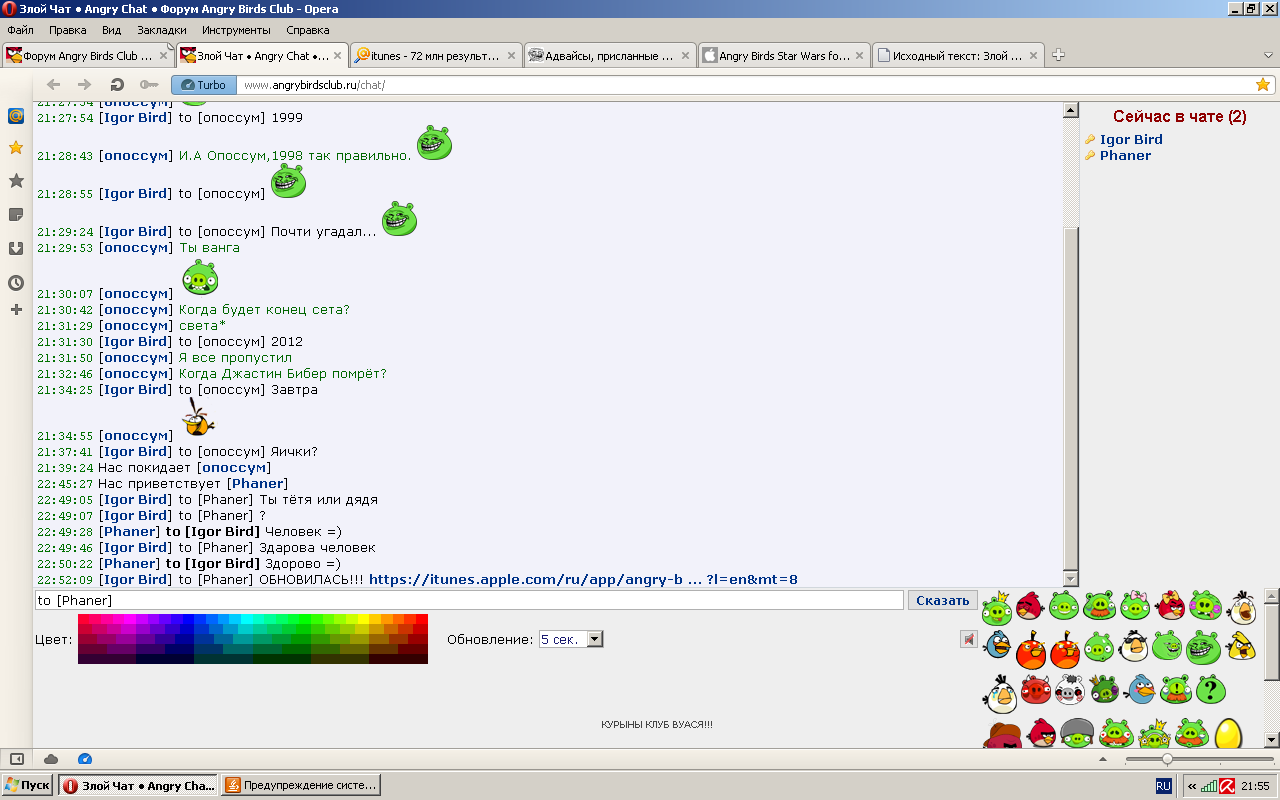Open the Справка menu

coord(308,30)
